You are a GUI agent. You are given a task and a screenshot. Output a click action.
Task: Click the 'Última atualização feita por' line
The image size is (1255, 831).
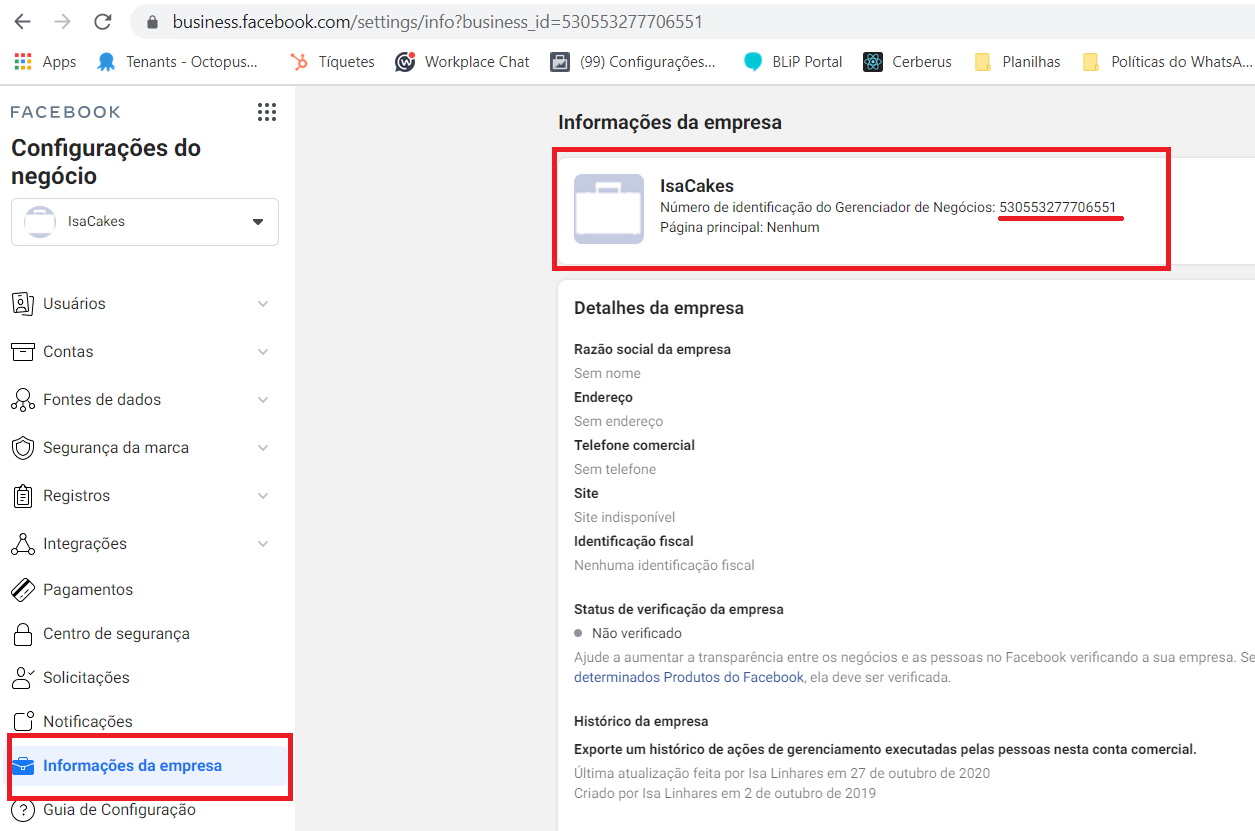coord(782,773)
